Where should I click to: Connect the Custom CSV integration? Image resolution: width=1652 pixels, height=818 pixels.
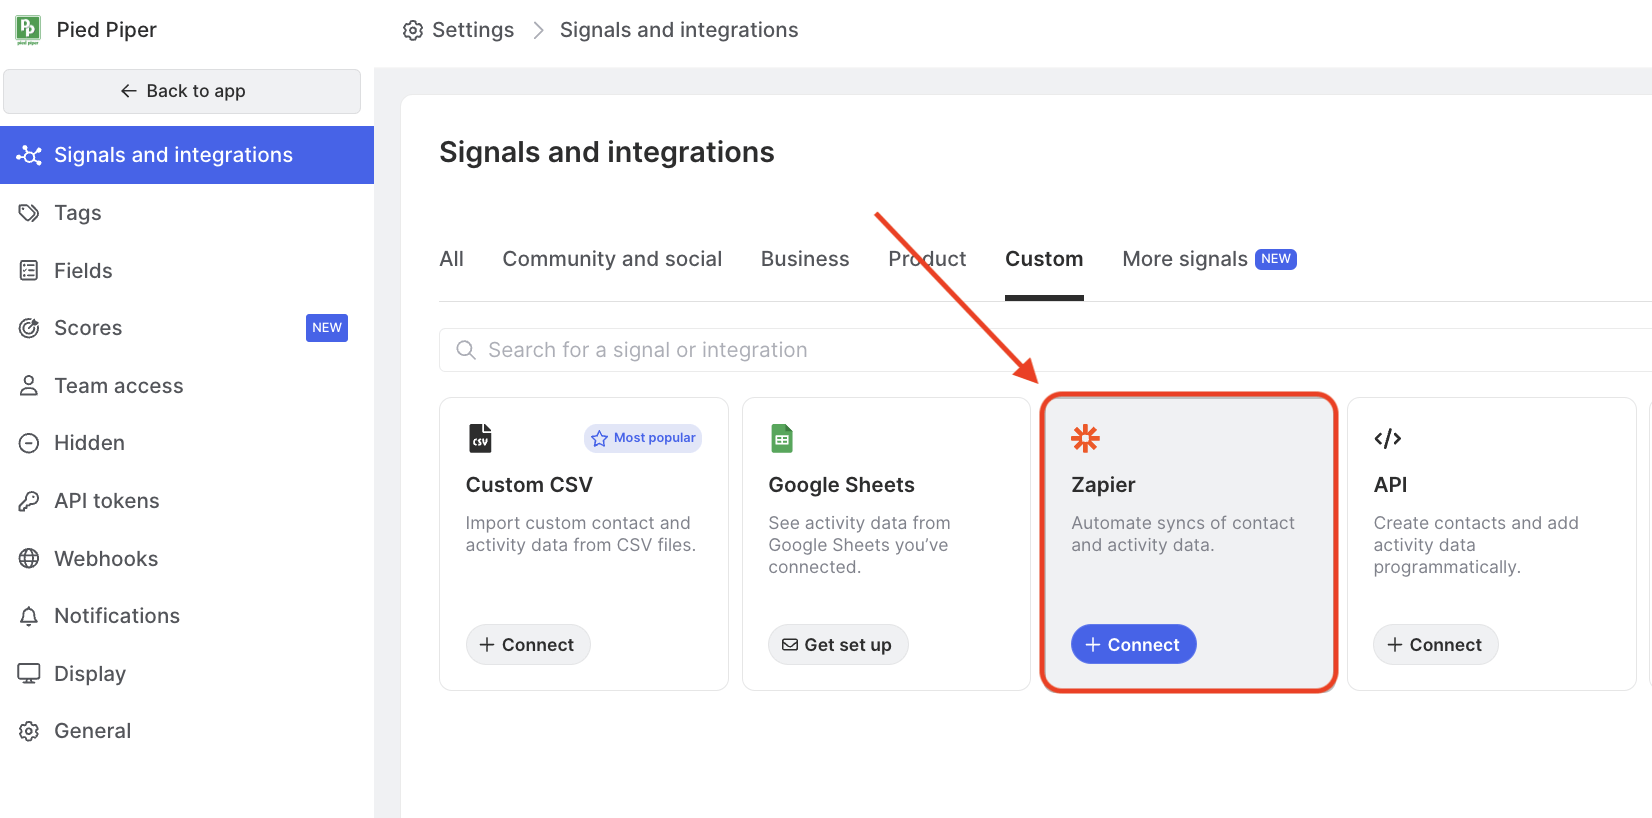point(528,645)
